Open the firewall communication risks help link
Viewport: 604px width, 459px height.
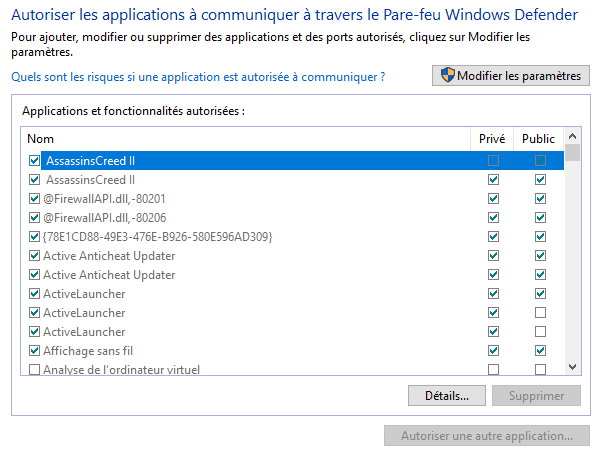(x=198, y=77)
